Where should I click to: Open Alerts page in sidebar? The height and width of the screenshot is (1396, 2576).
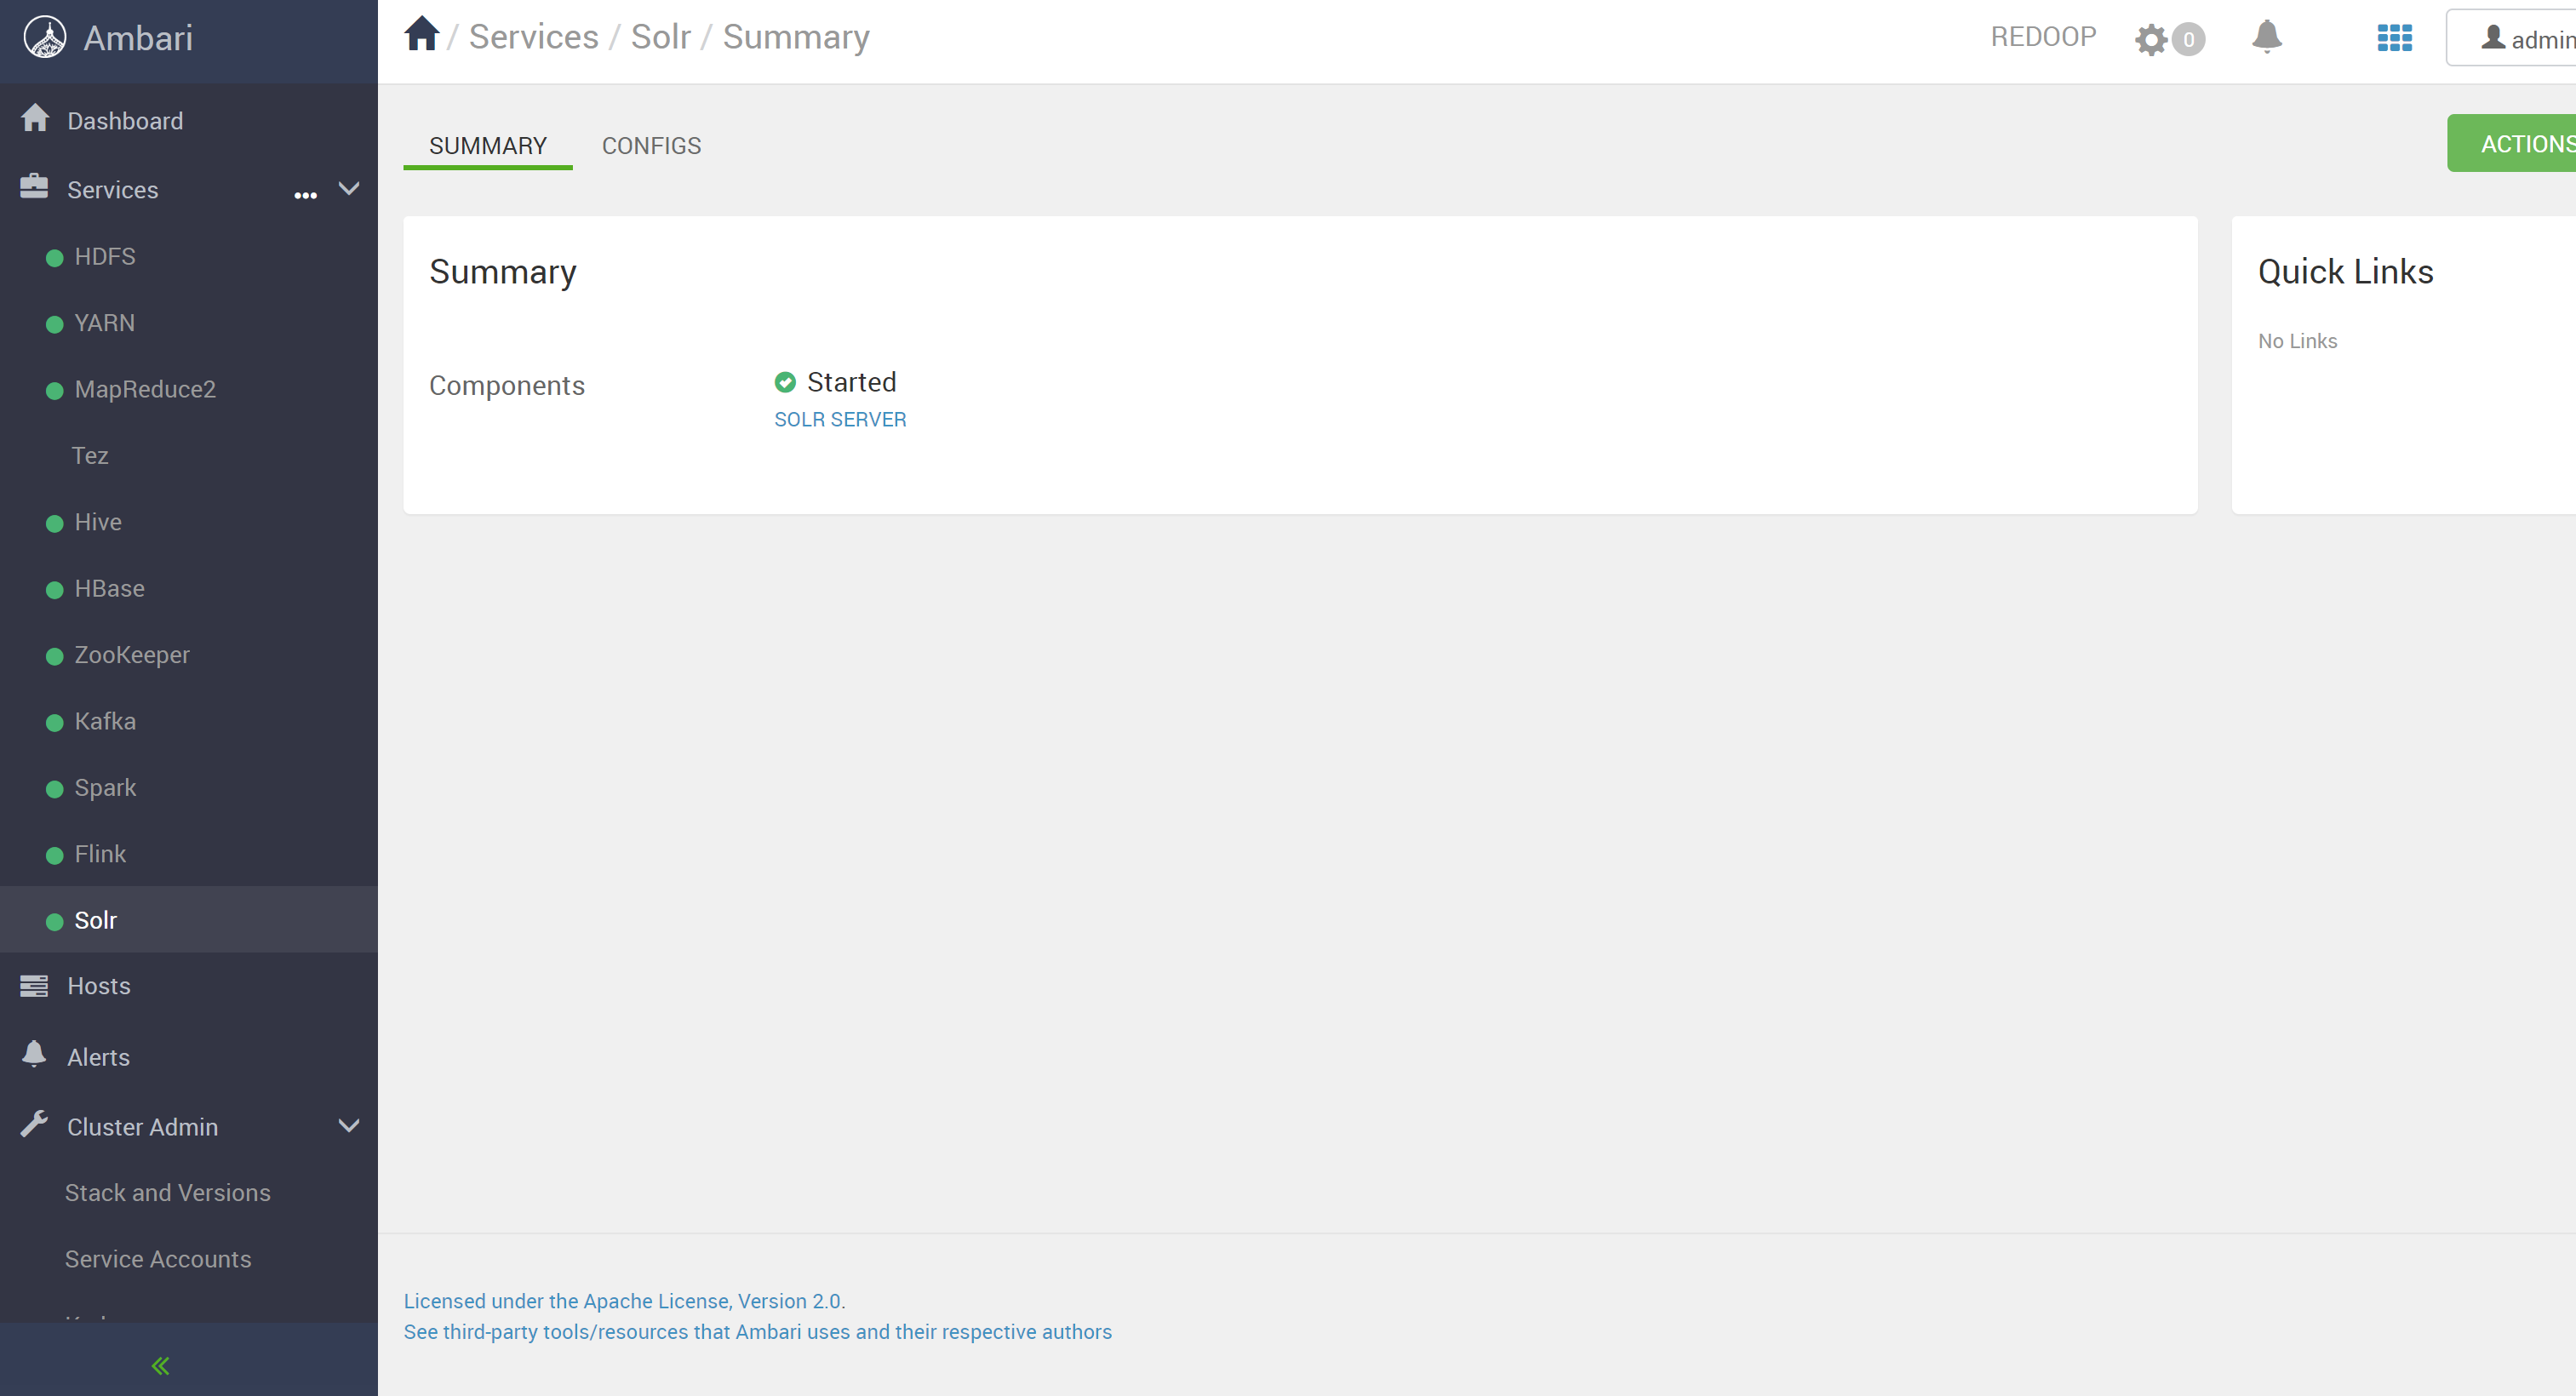pos(98,1057)
